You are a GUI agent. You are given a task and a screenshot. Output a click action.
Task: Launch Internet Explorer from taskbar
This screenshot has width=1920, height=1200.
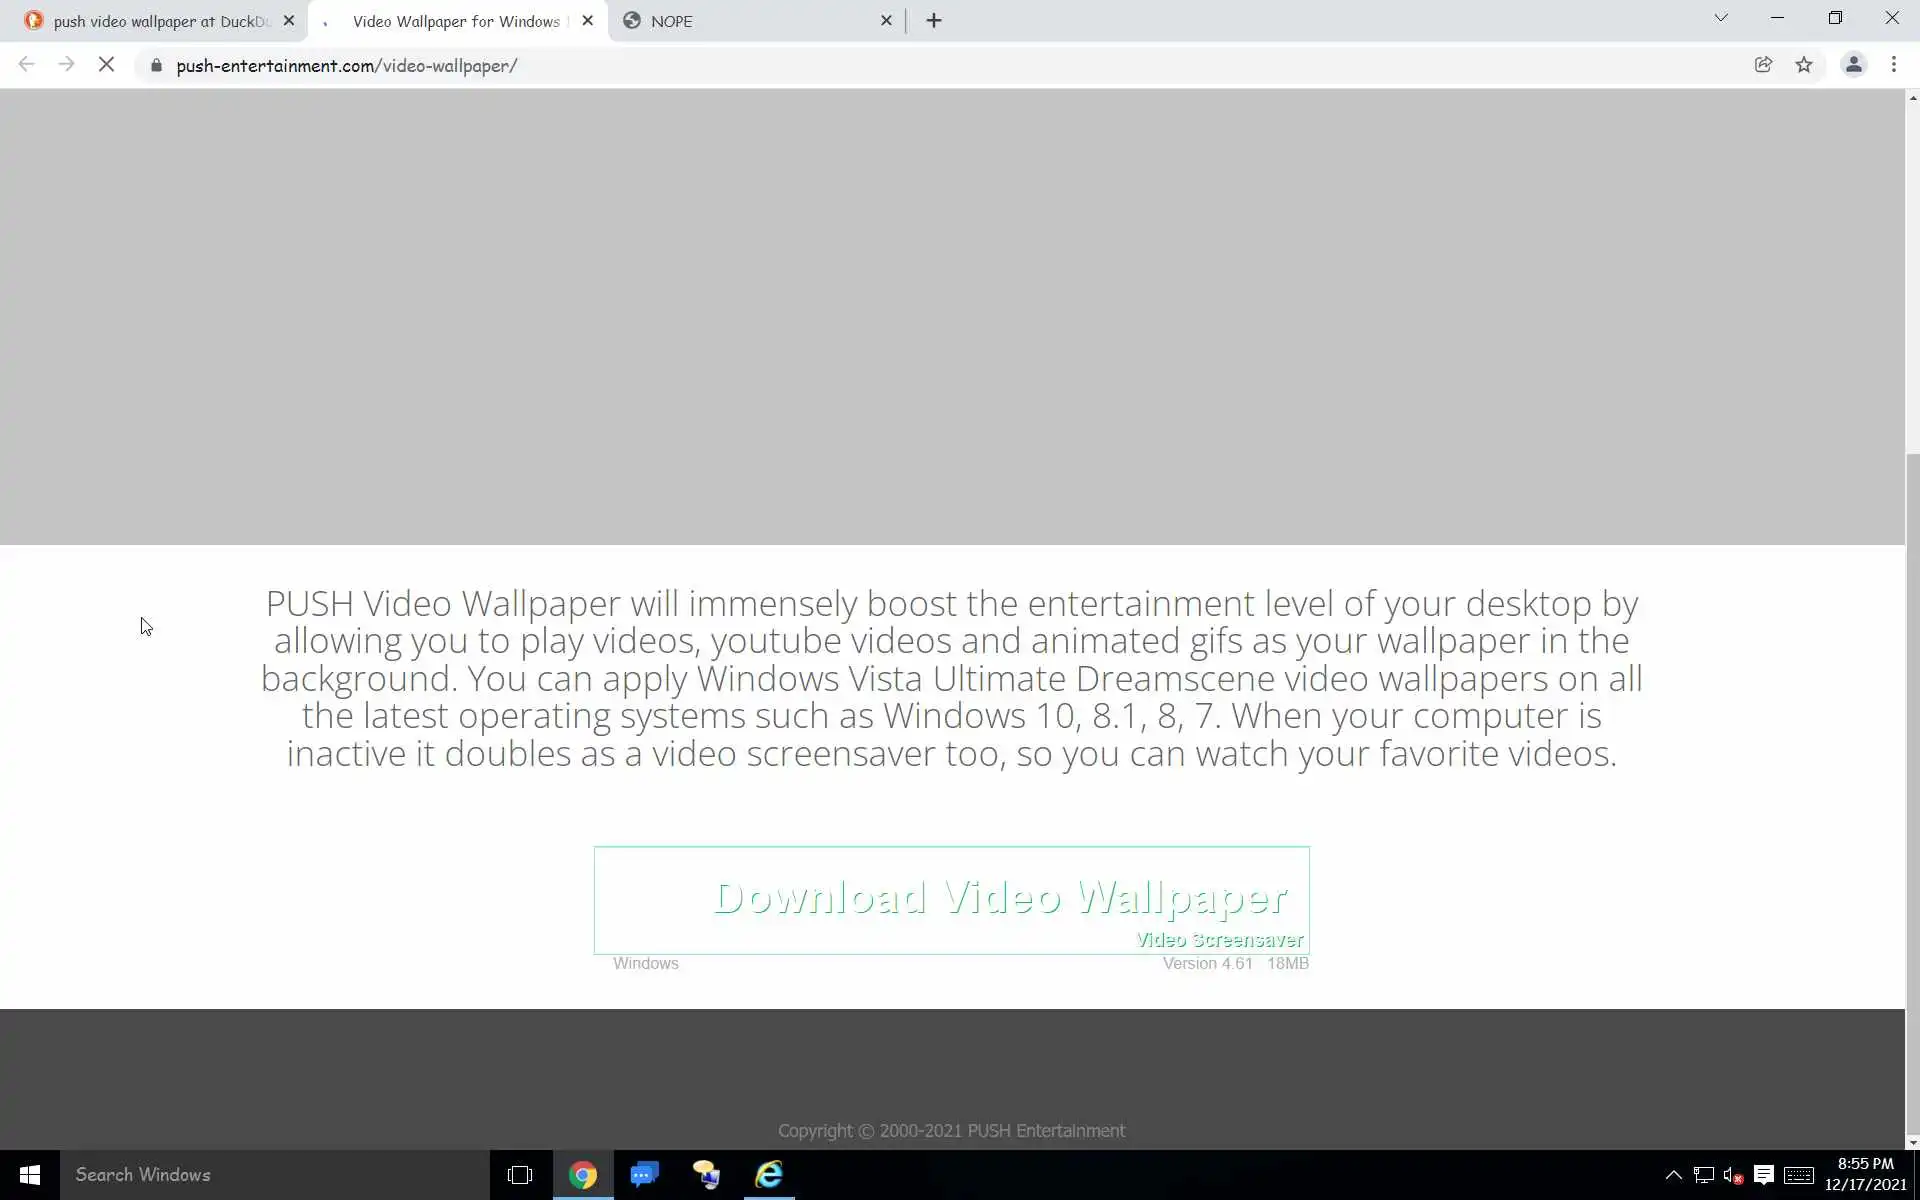click(x=768, y=1175)
